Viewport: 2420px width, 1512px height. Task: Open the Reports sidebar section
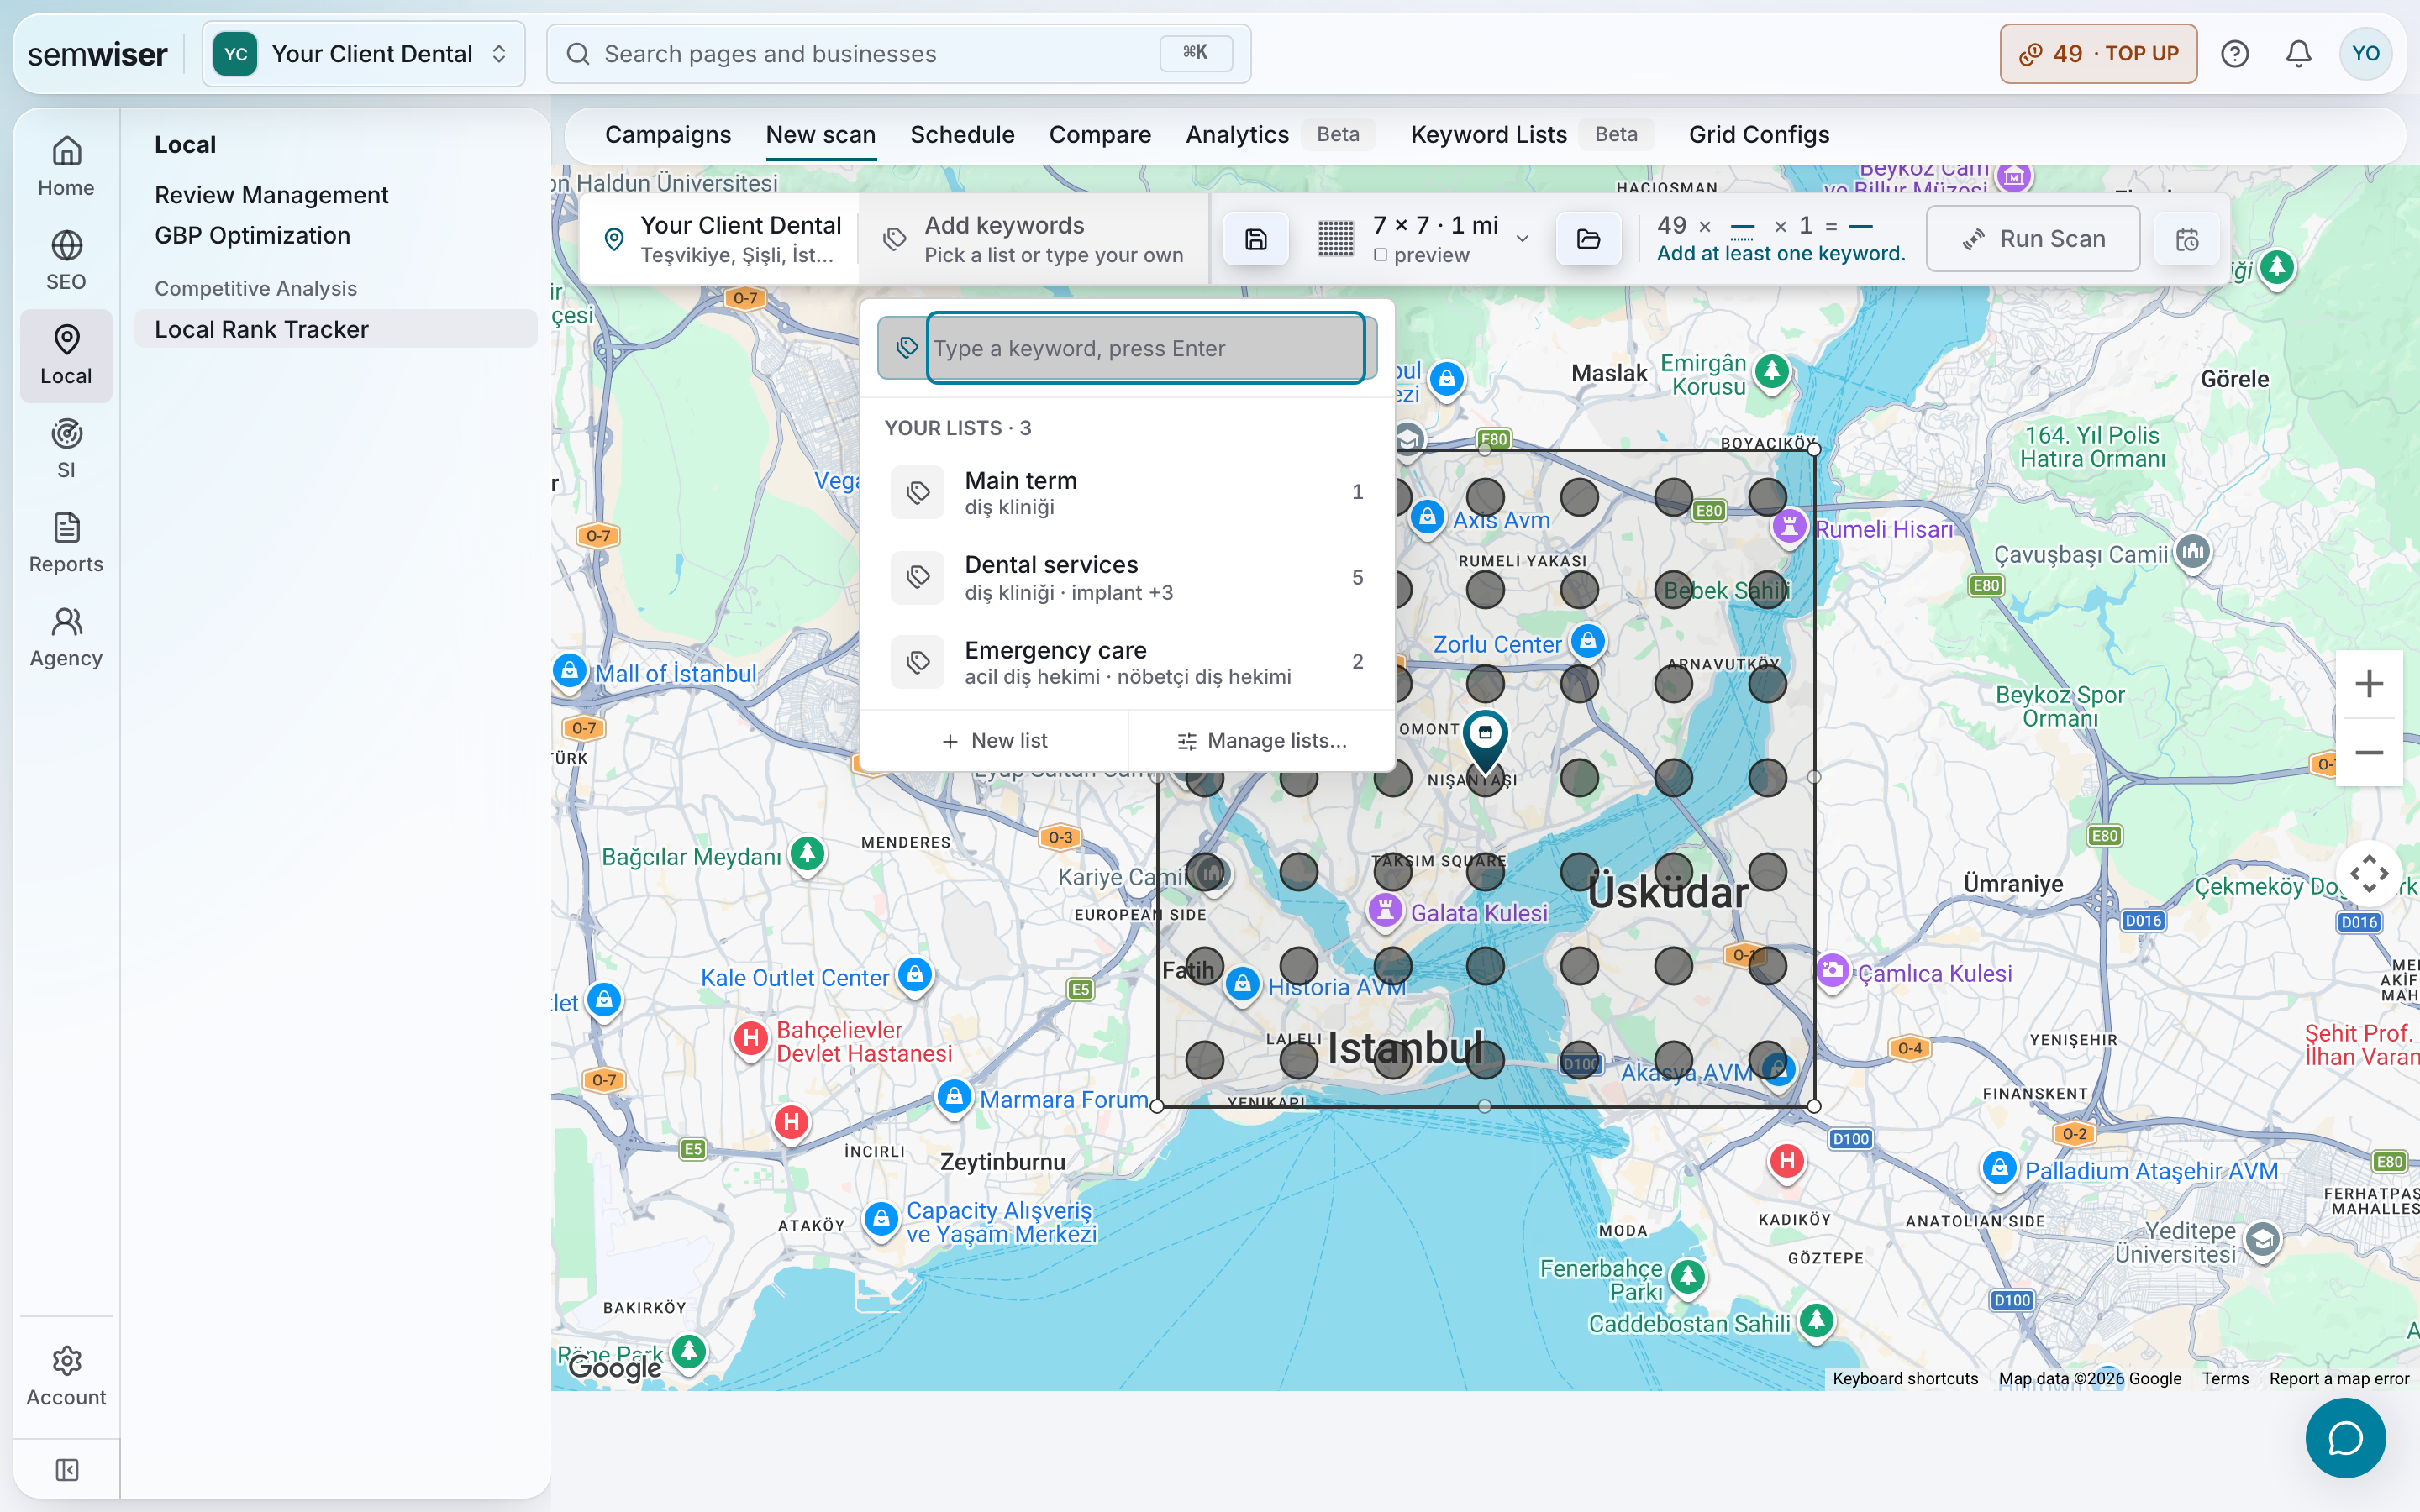pos(66,543)
